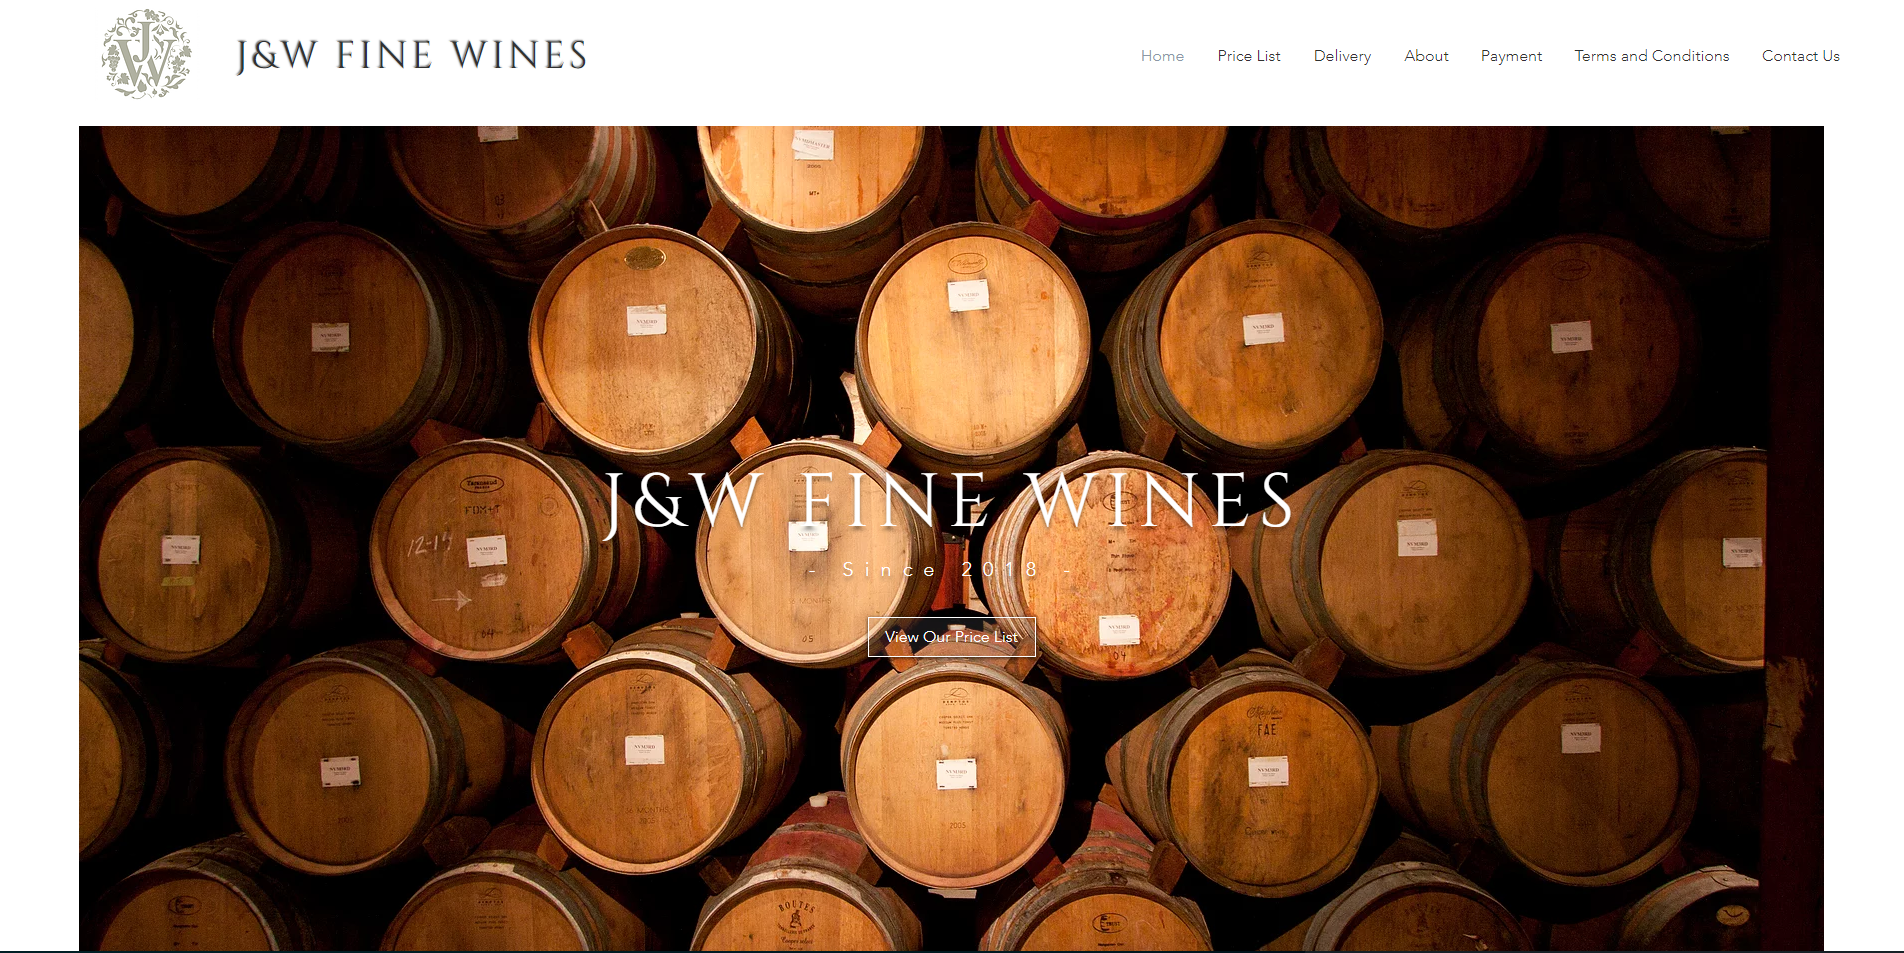Screen dimensions: 1904x953
Task: Click the J&W monogram logo emblem
Action: pyautogui.click(x=146, y=54)
